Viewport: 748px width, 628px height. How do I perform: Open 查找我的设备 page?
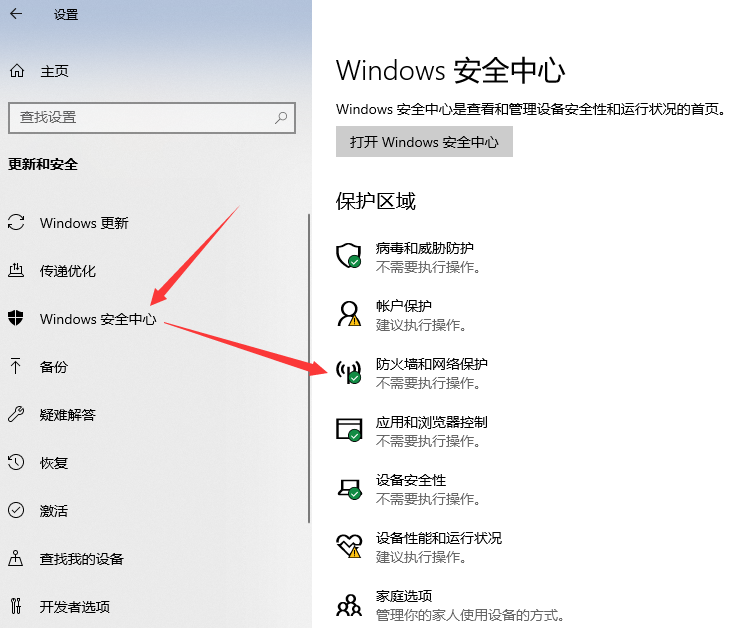click(82, 559)
